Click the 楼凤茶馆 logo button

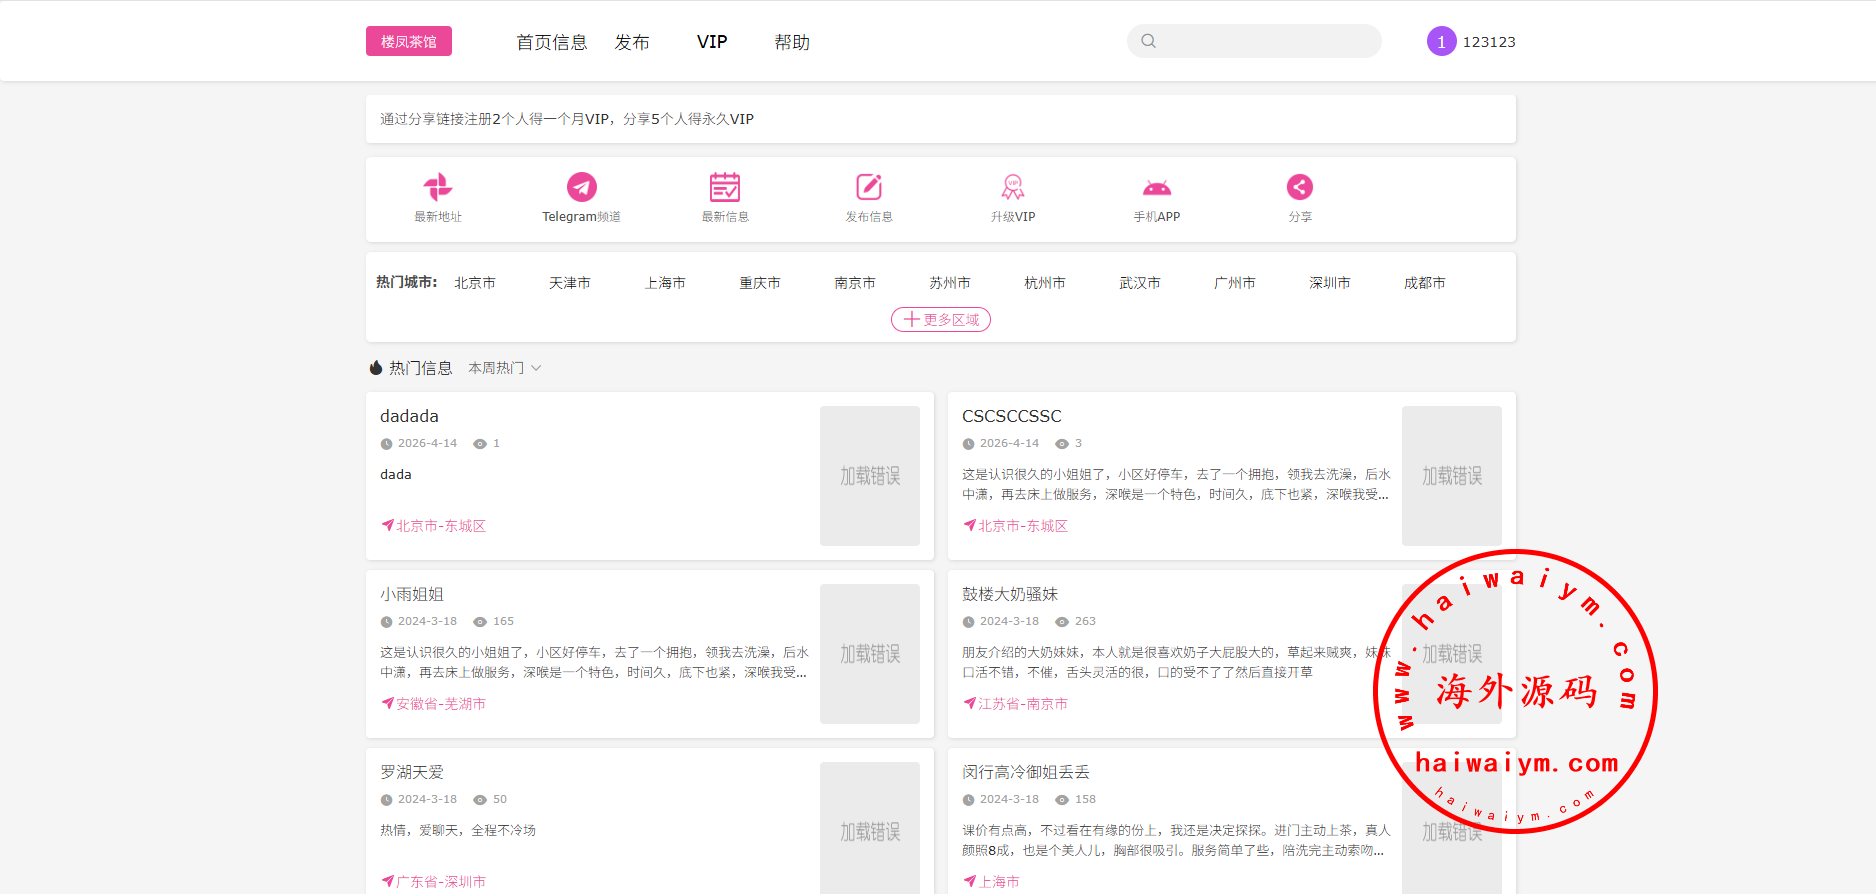pyautogui.click(x=408, y=42)
